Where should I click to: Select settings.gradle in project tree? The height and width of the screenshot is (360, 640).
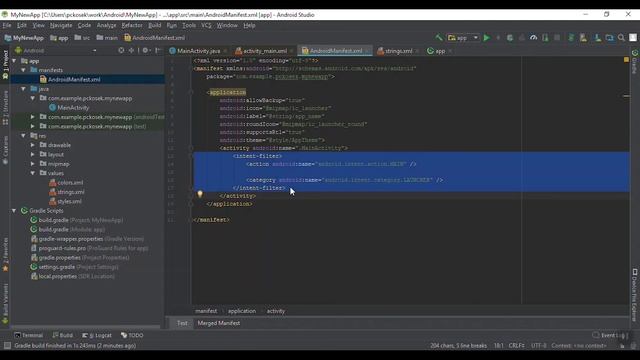(57, 267)
